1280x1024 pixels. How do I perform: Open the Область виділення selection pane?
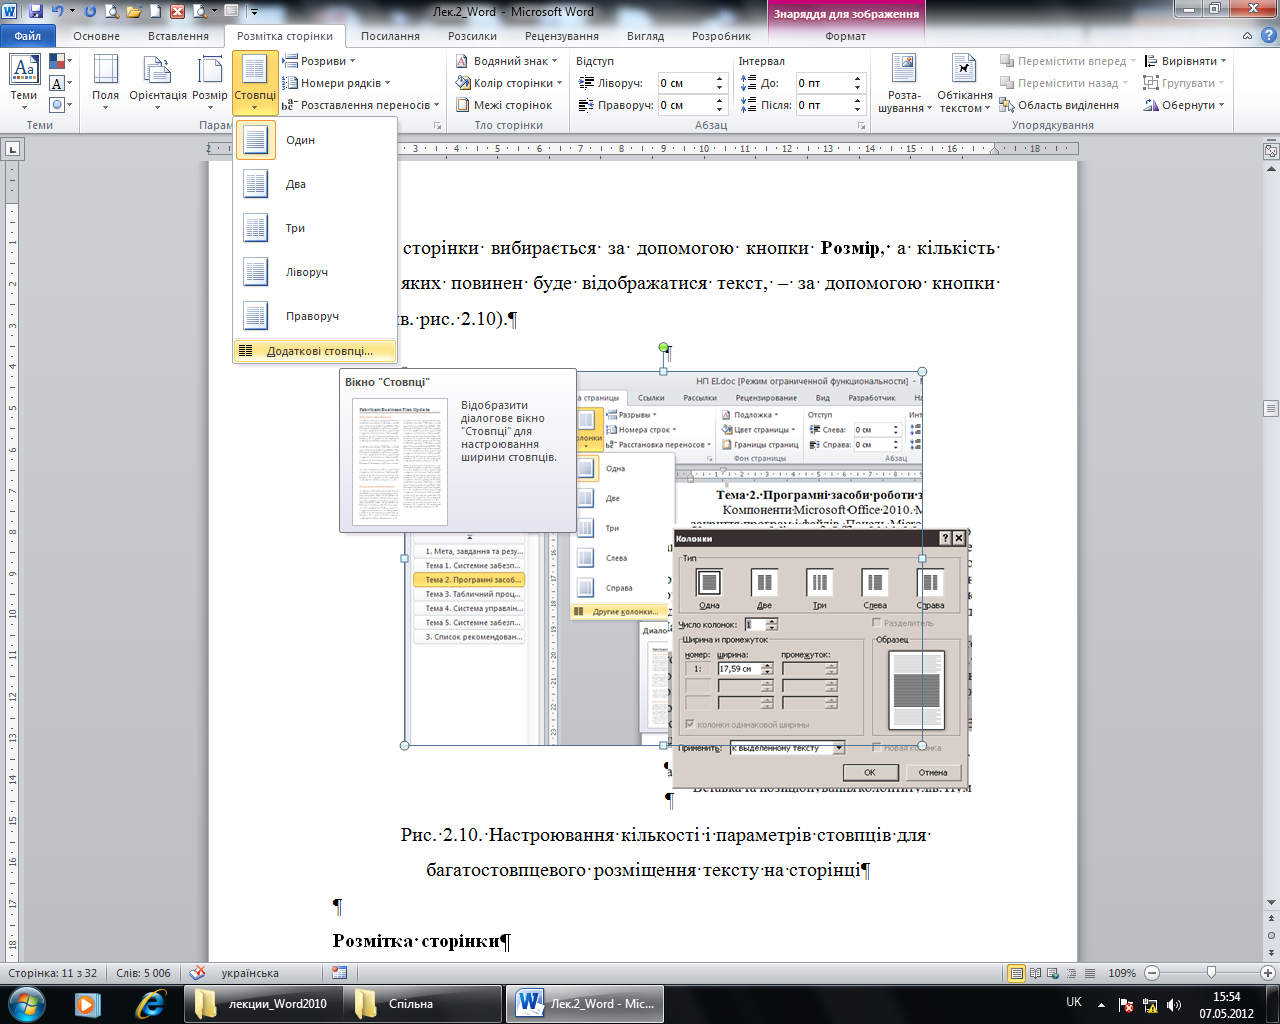point(1059,105)
